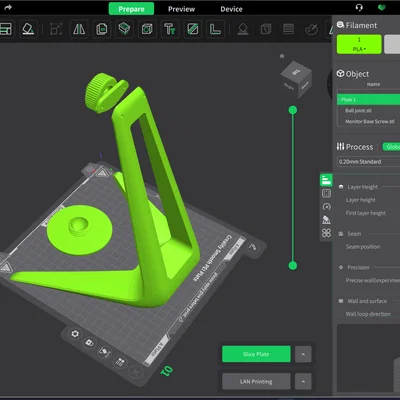400x400 pixels.
Task: Click the top handle of layer slider
Action: tap(293, 110)
